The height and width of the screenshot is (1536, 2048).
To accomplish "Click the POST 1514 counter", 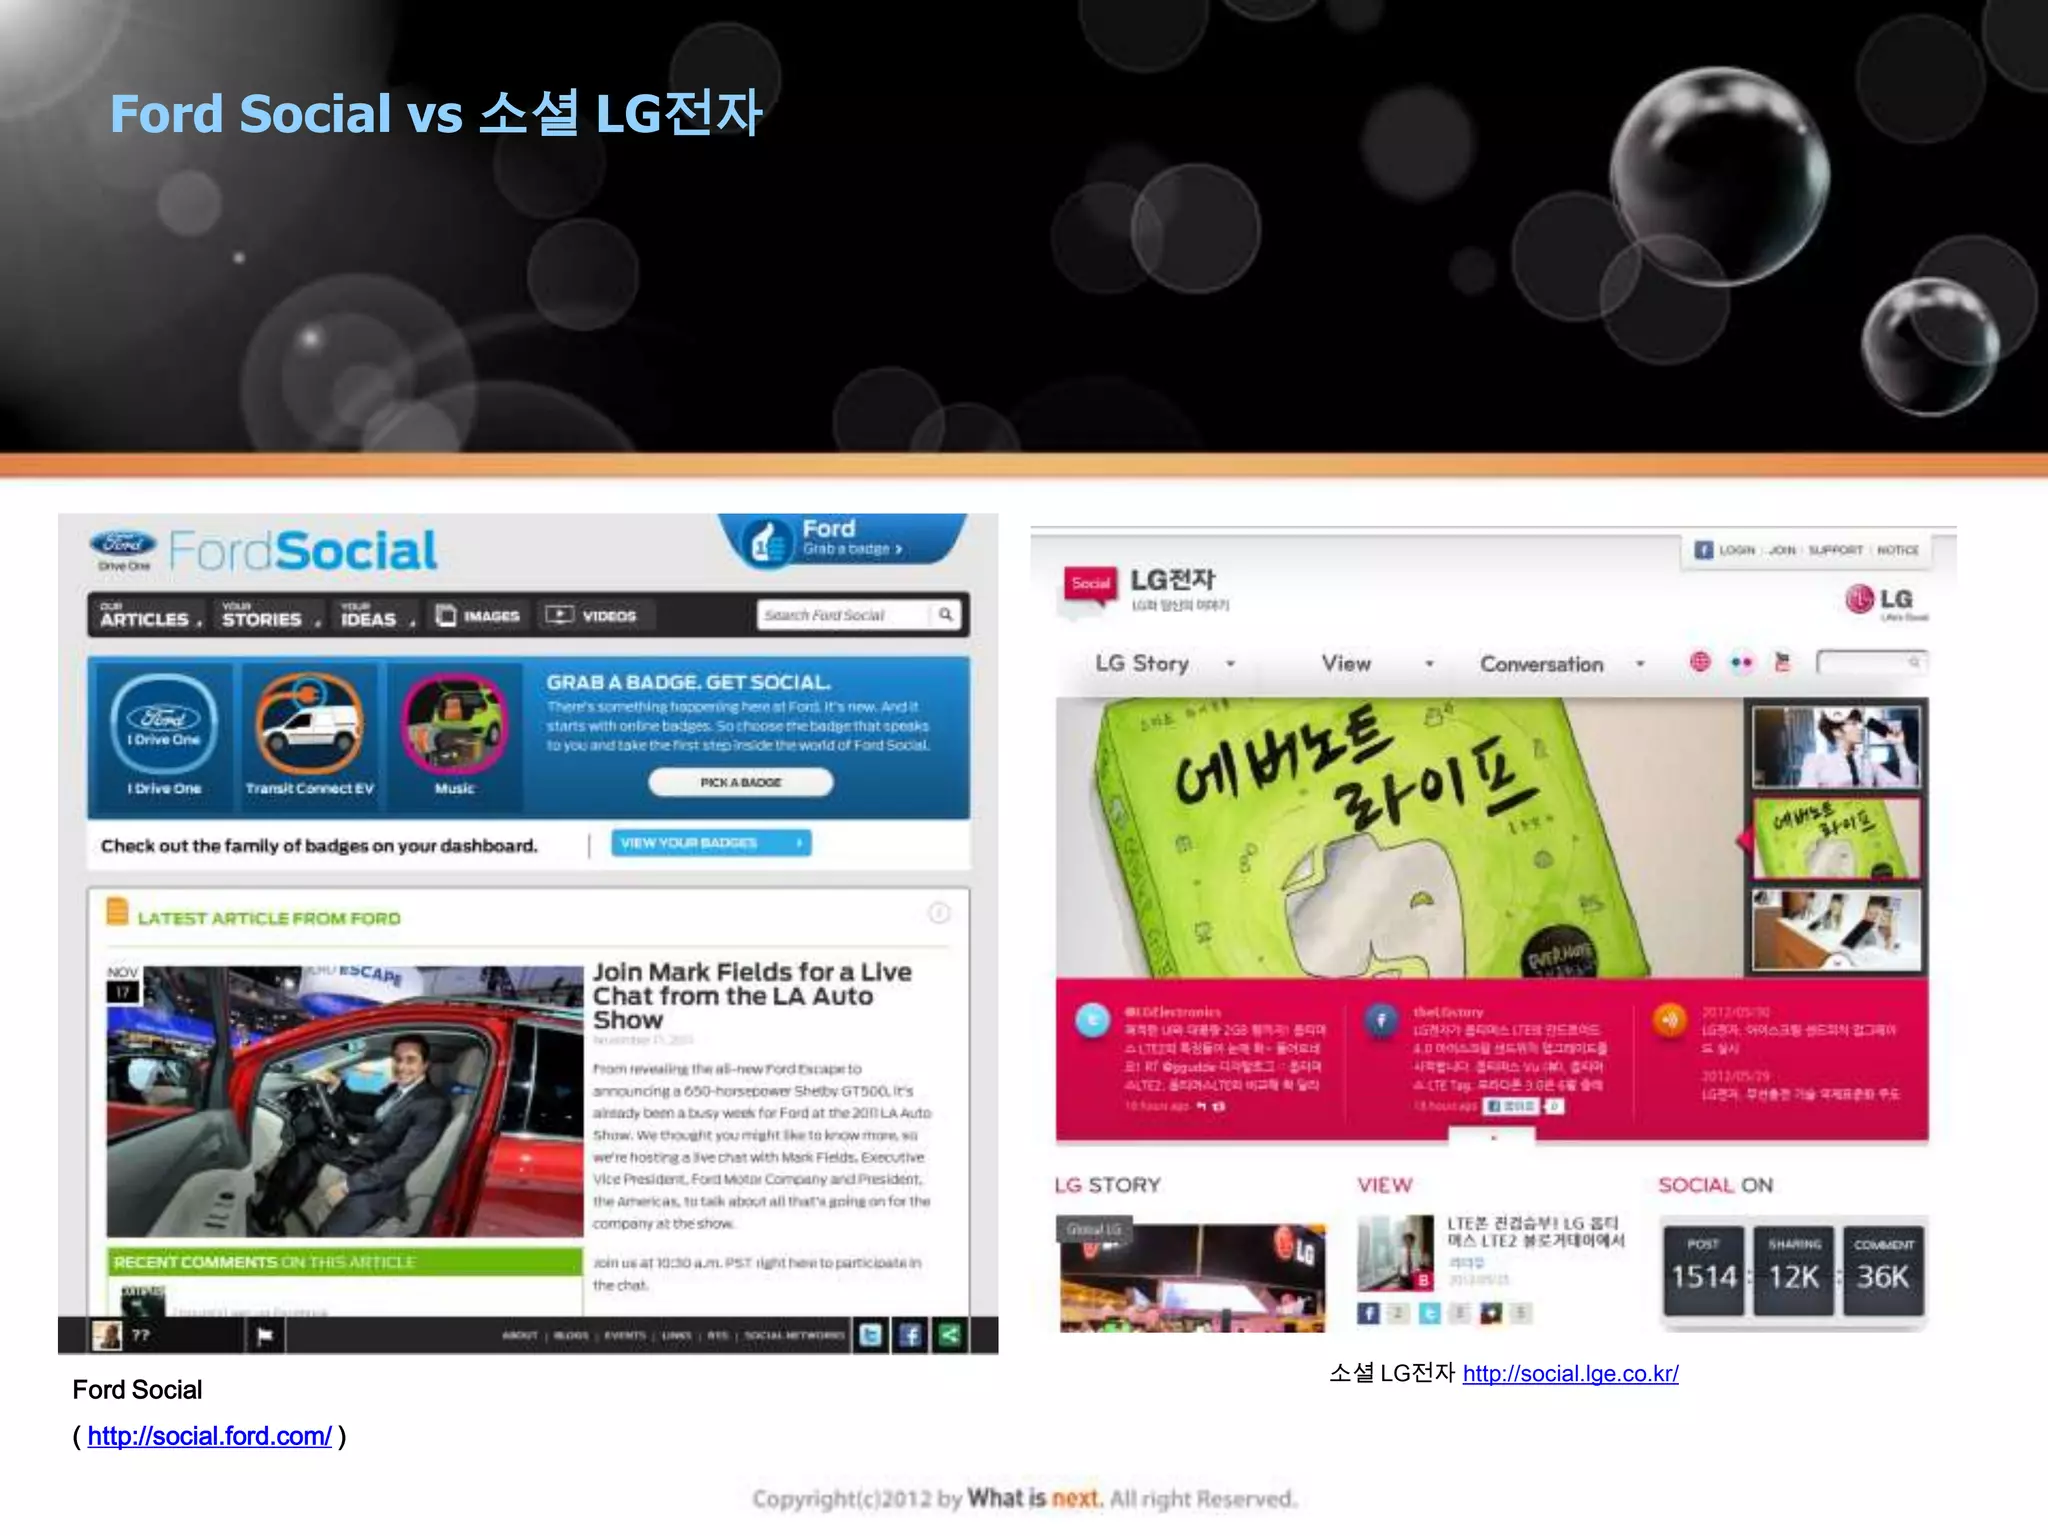I will tap(1704, 1270).
